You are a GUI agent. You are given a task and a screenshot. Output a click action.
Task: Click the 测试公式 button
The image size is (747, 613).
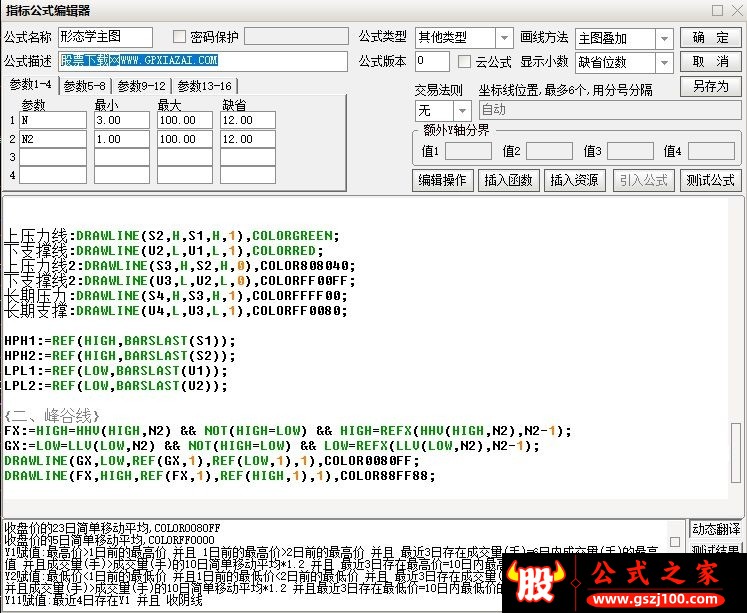coord(710,180)
